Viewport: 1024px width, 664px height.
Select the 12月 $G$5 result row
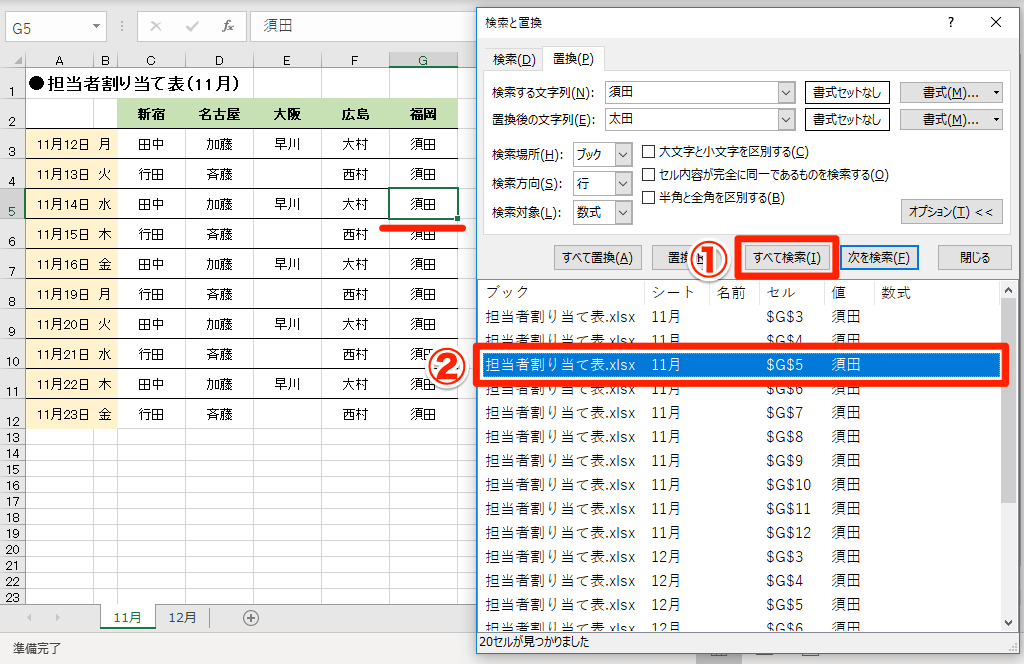[x=740, y=605]
